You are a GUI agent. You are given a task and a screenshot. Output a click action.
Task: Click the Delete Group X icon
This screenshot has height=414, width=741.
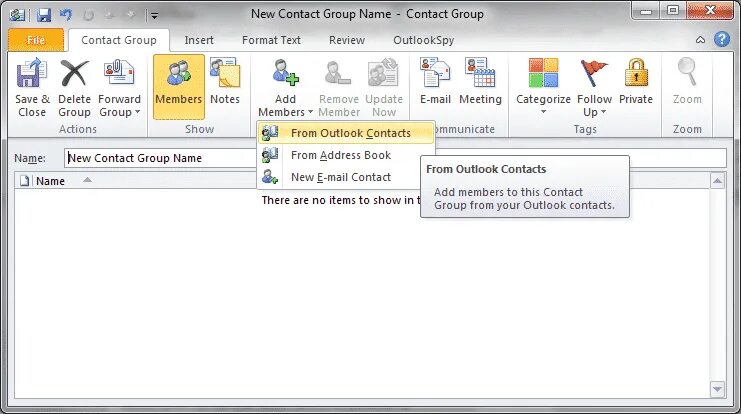75,73
